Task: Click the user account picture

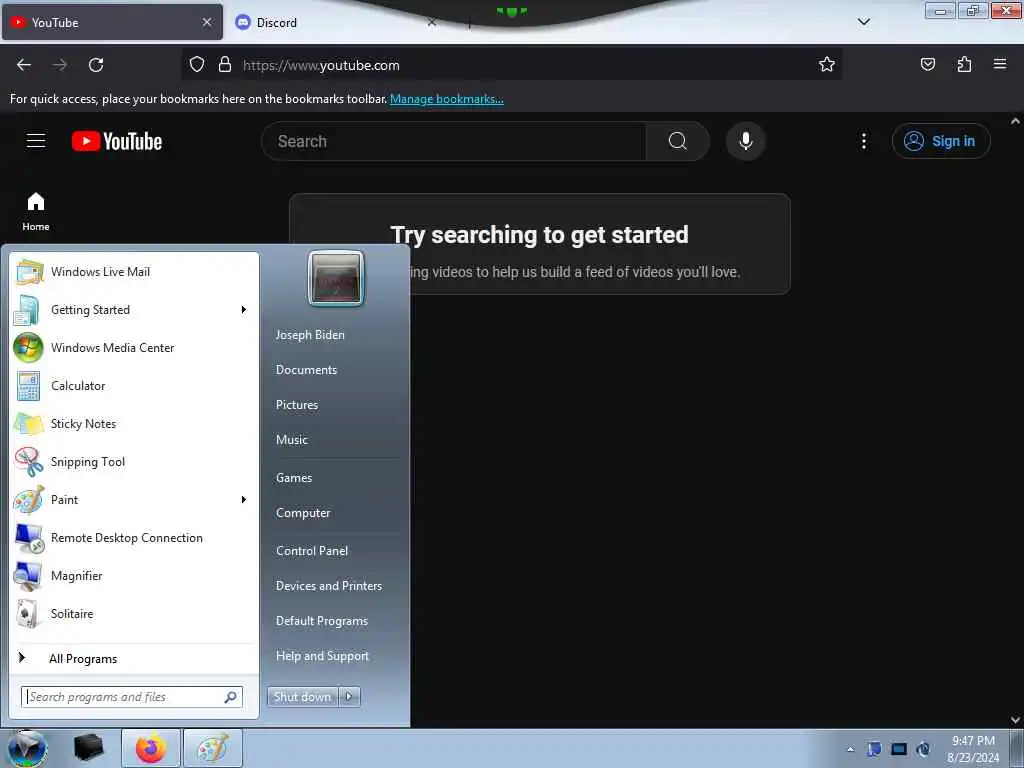Action: coord(336,278)
